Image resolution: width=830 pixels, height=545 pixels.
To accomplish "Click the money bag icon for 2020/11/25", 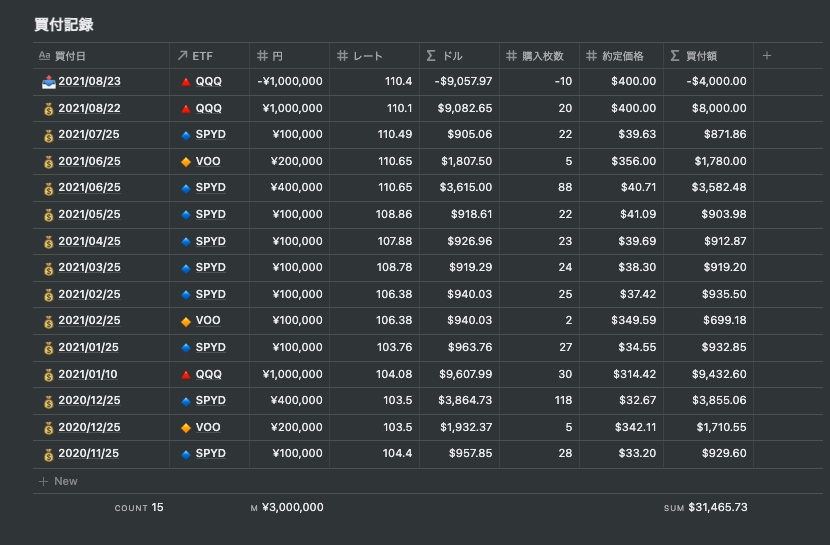I will [x=48, y=454].
